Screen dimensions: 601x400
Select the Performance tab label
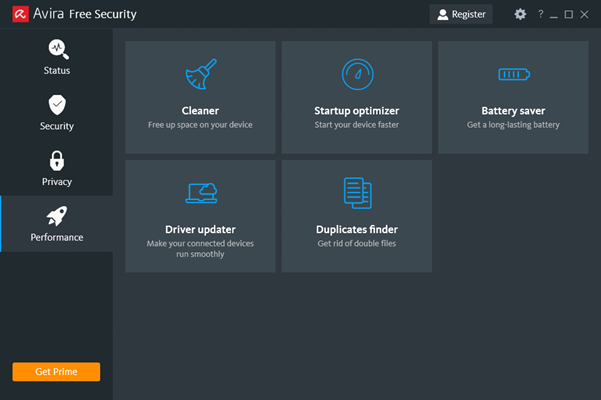click(57, 237)
